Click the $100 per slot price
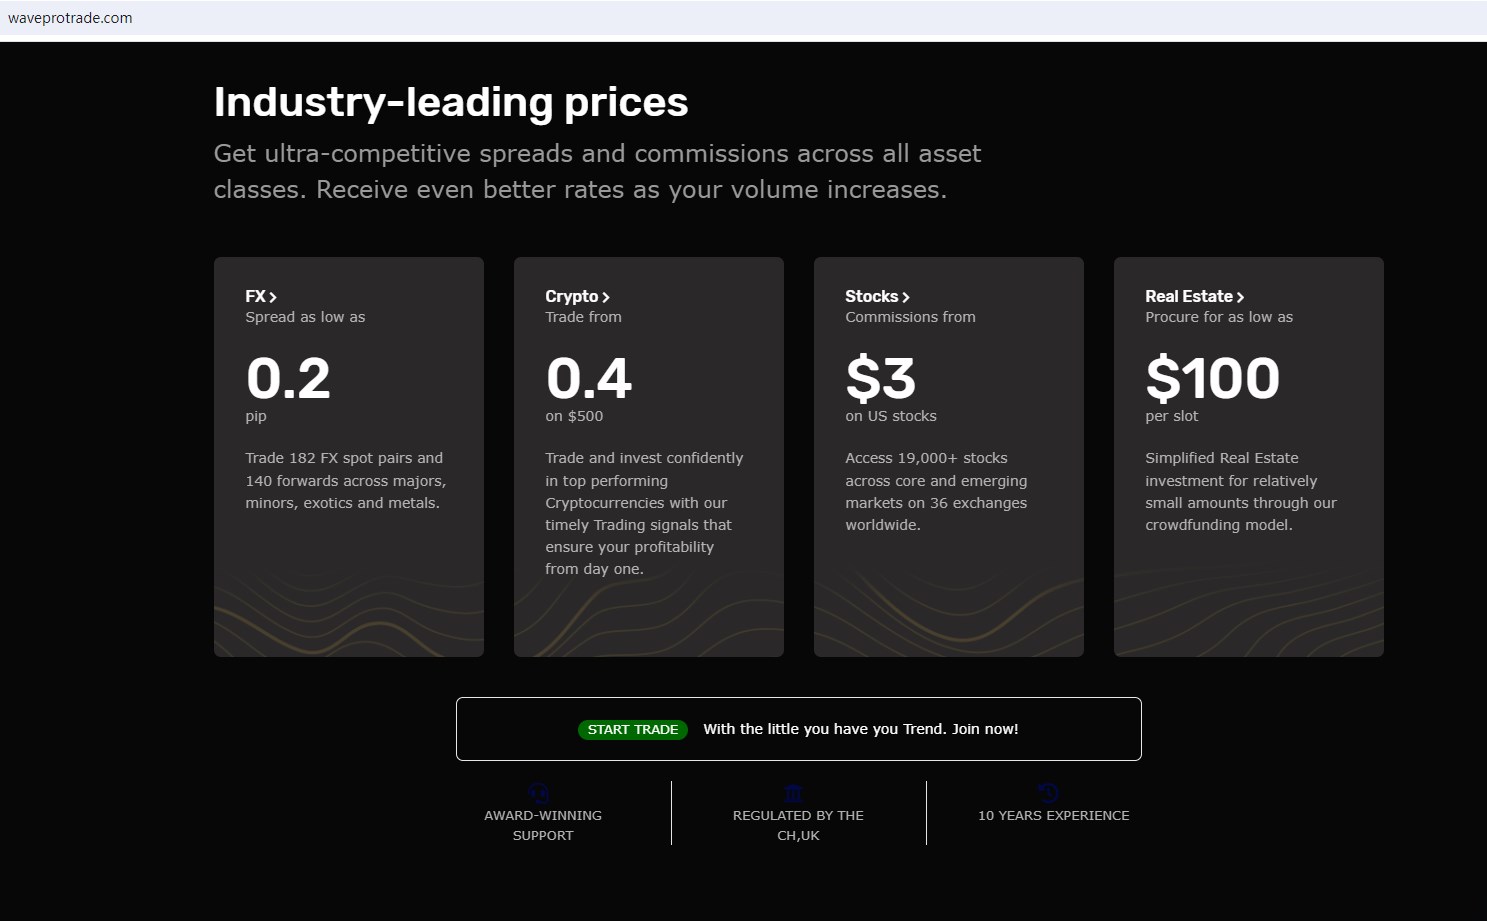 pyautogui.click(x=1212, y=378)
